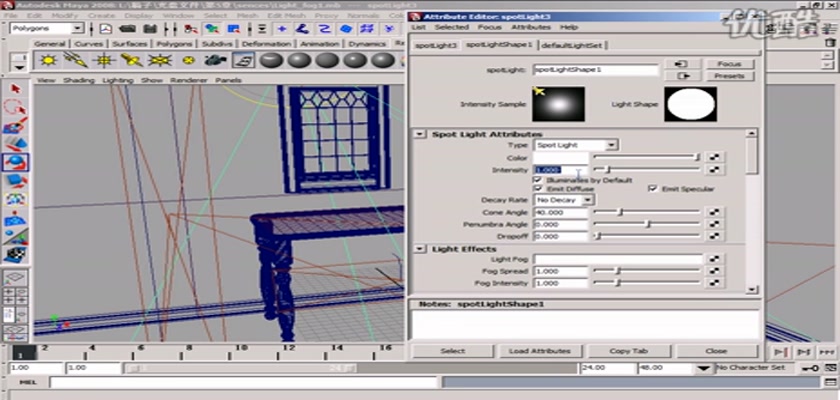Open the Color map button
Viewport: 840px width, 400px height.
tap(714, 157)
